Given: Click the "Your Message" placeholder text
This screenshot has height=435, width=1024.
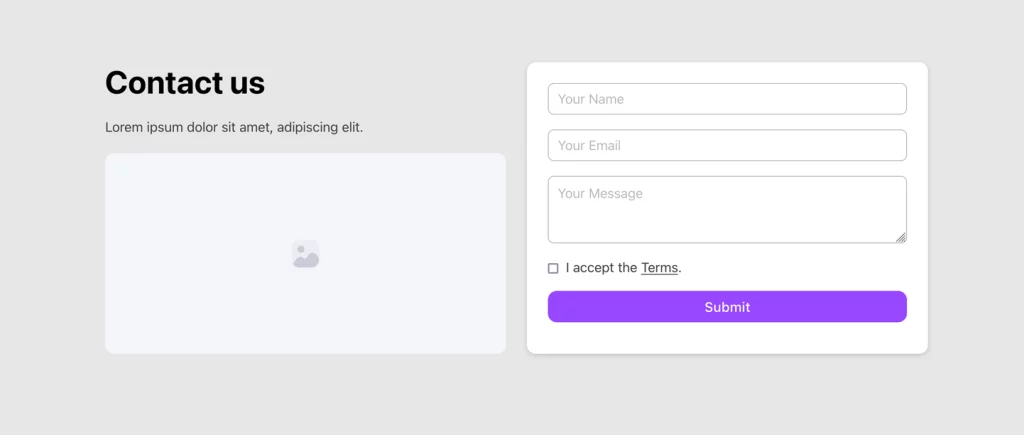Looking at the screenshot, I should tap(600, 193).
